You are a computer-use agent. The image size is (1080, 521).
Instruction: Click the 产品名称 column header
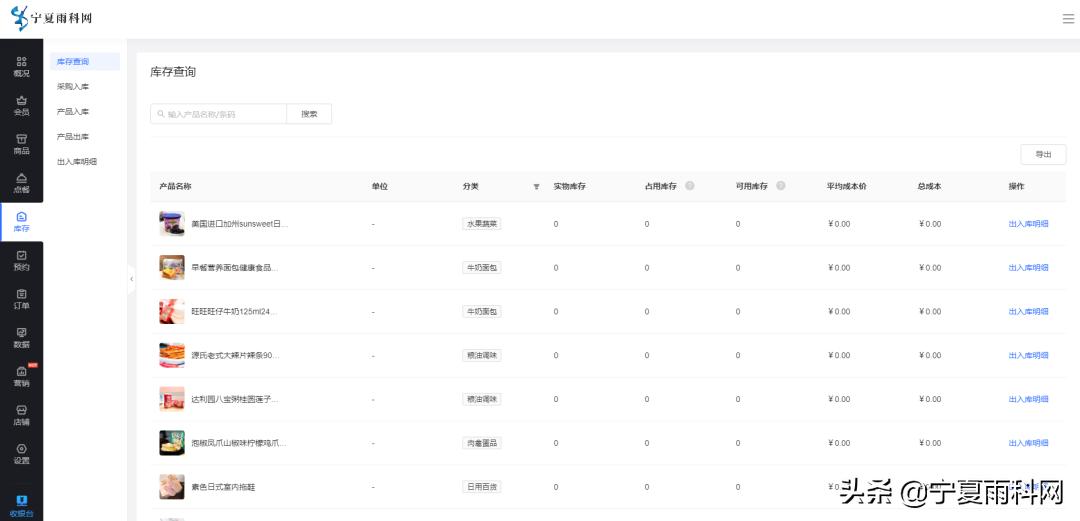[175, 187]
